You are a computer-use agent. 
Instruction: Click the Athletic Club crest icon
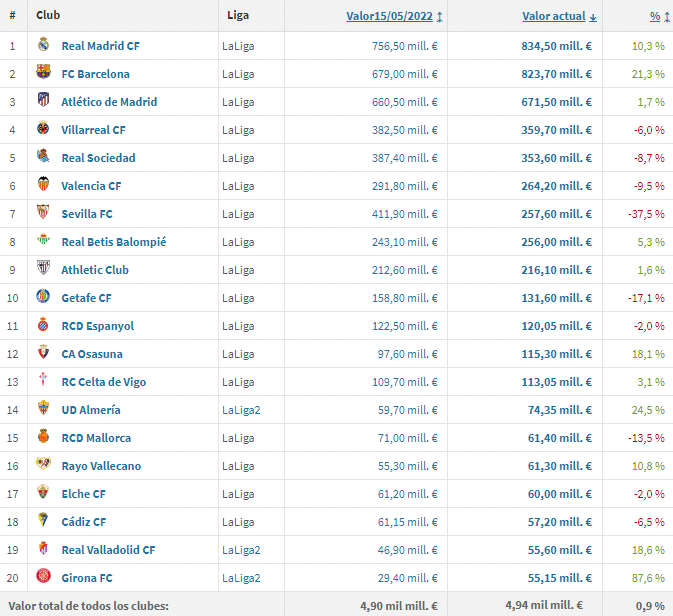pyautogui.click(x=43, y=267)
